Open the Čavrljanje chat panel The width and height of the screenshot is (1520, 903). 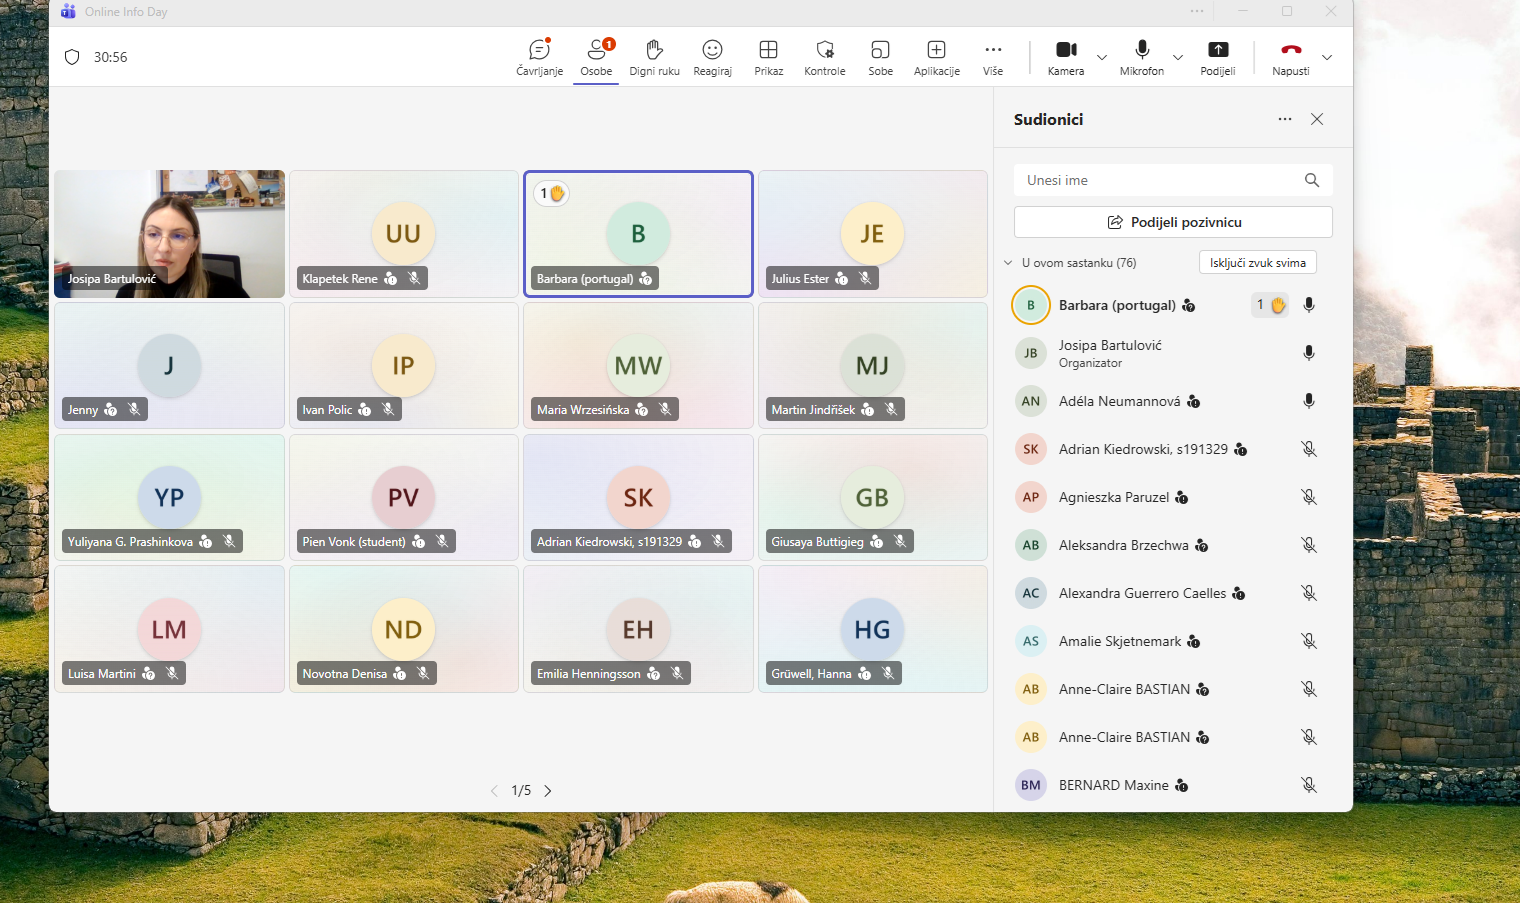[539, 57]
